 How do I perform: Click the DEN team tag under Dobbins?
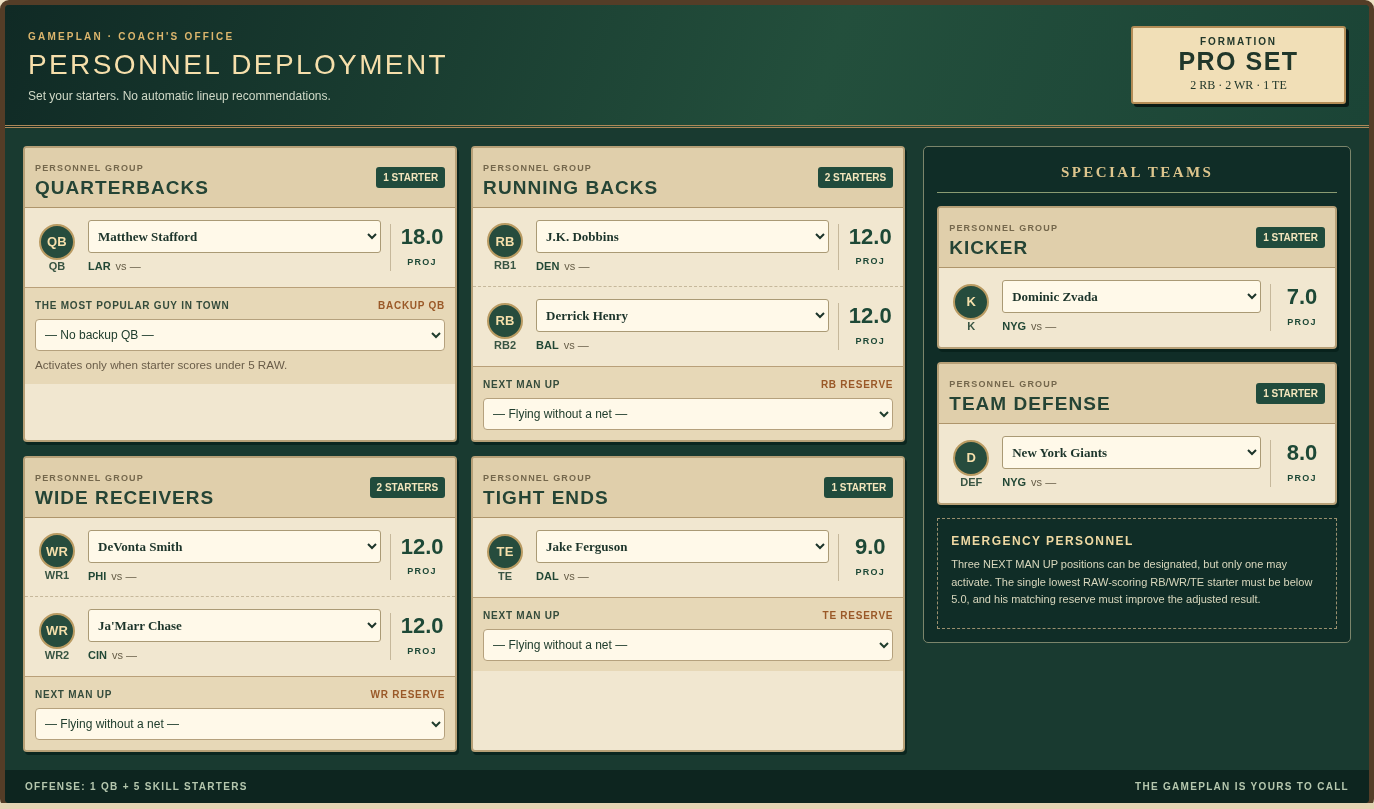tap(547, 266)
